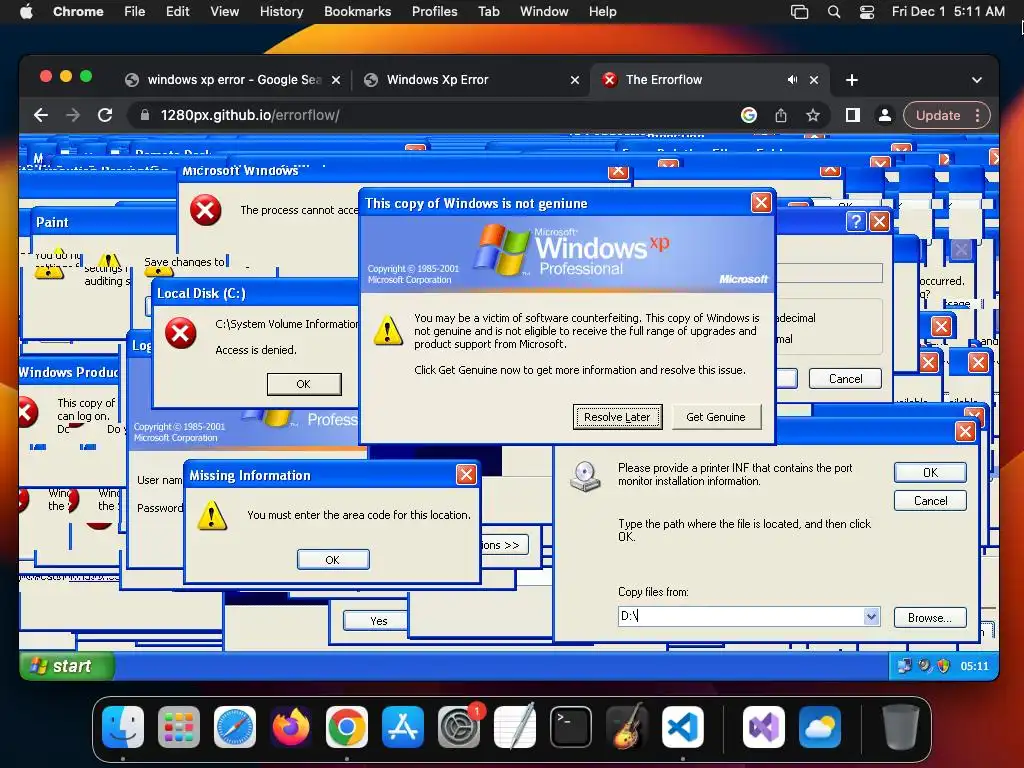Click the question mark help button

coord(856,221)
